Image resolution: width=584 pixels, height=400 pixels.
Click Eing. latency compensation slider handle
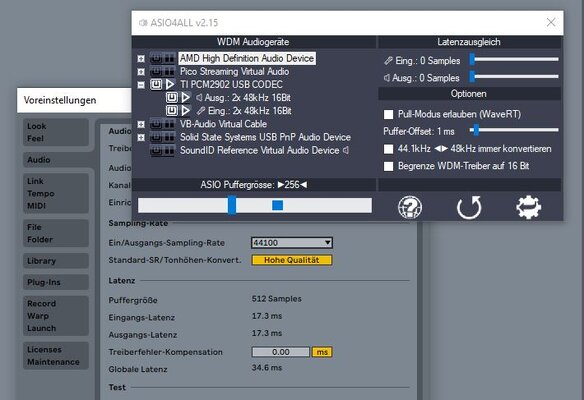coord(472,59)
